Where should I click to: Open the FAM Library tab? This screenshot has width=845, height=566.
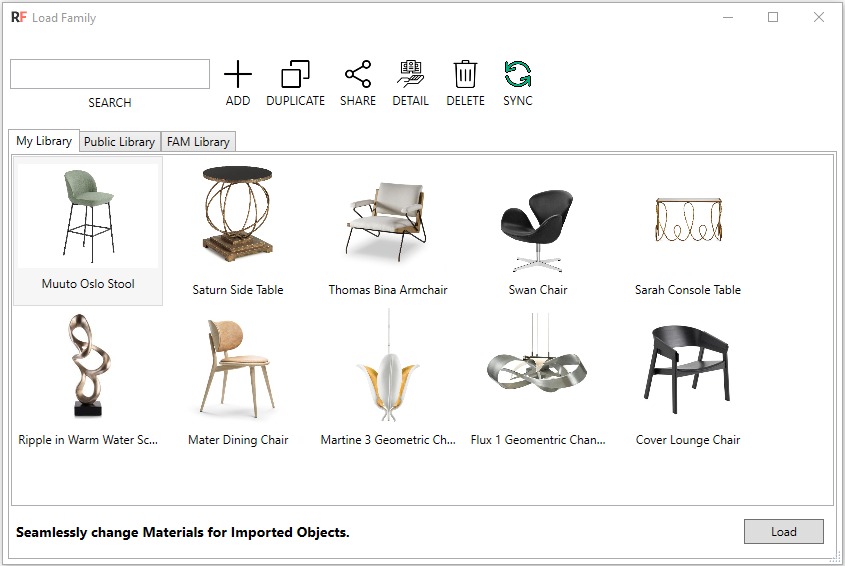tap(198, 142)
